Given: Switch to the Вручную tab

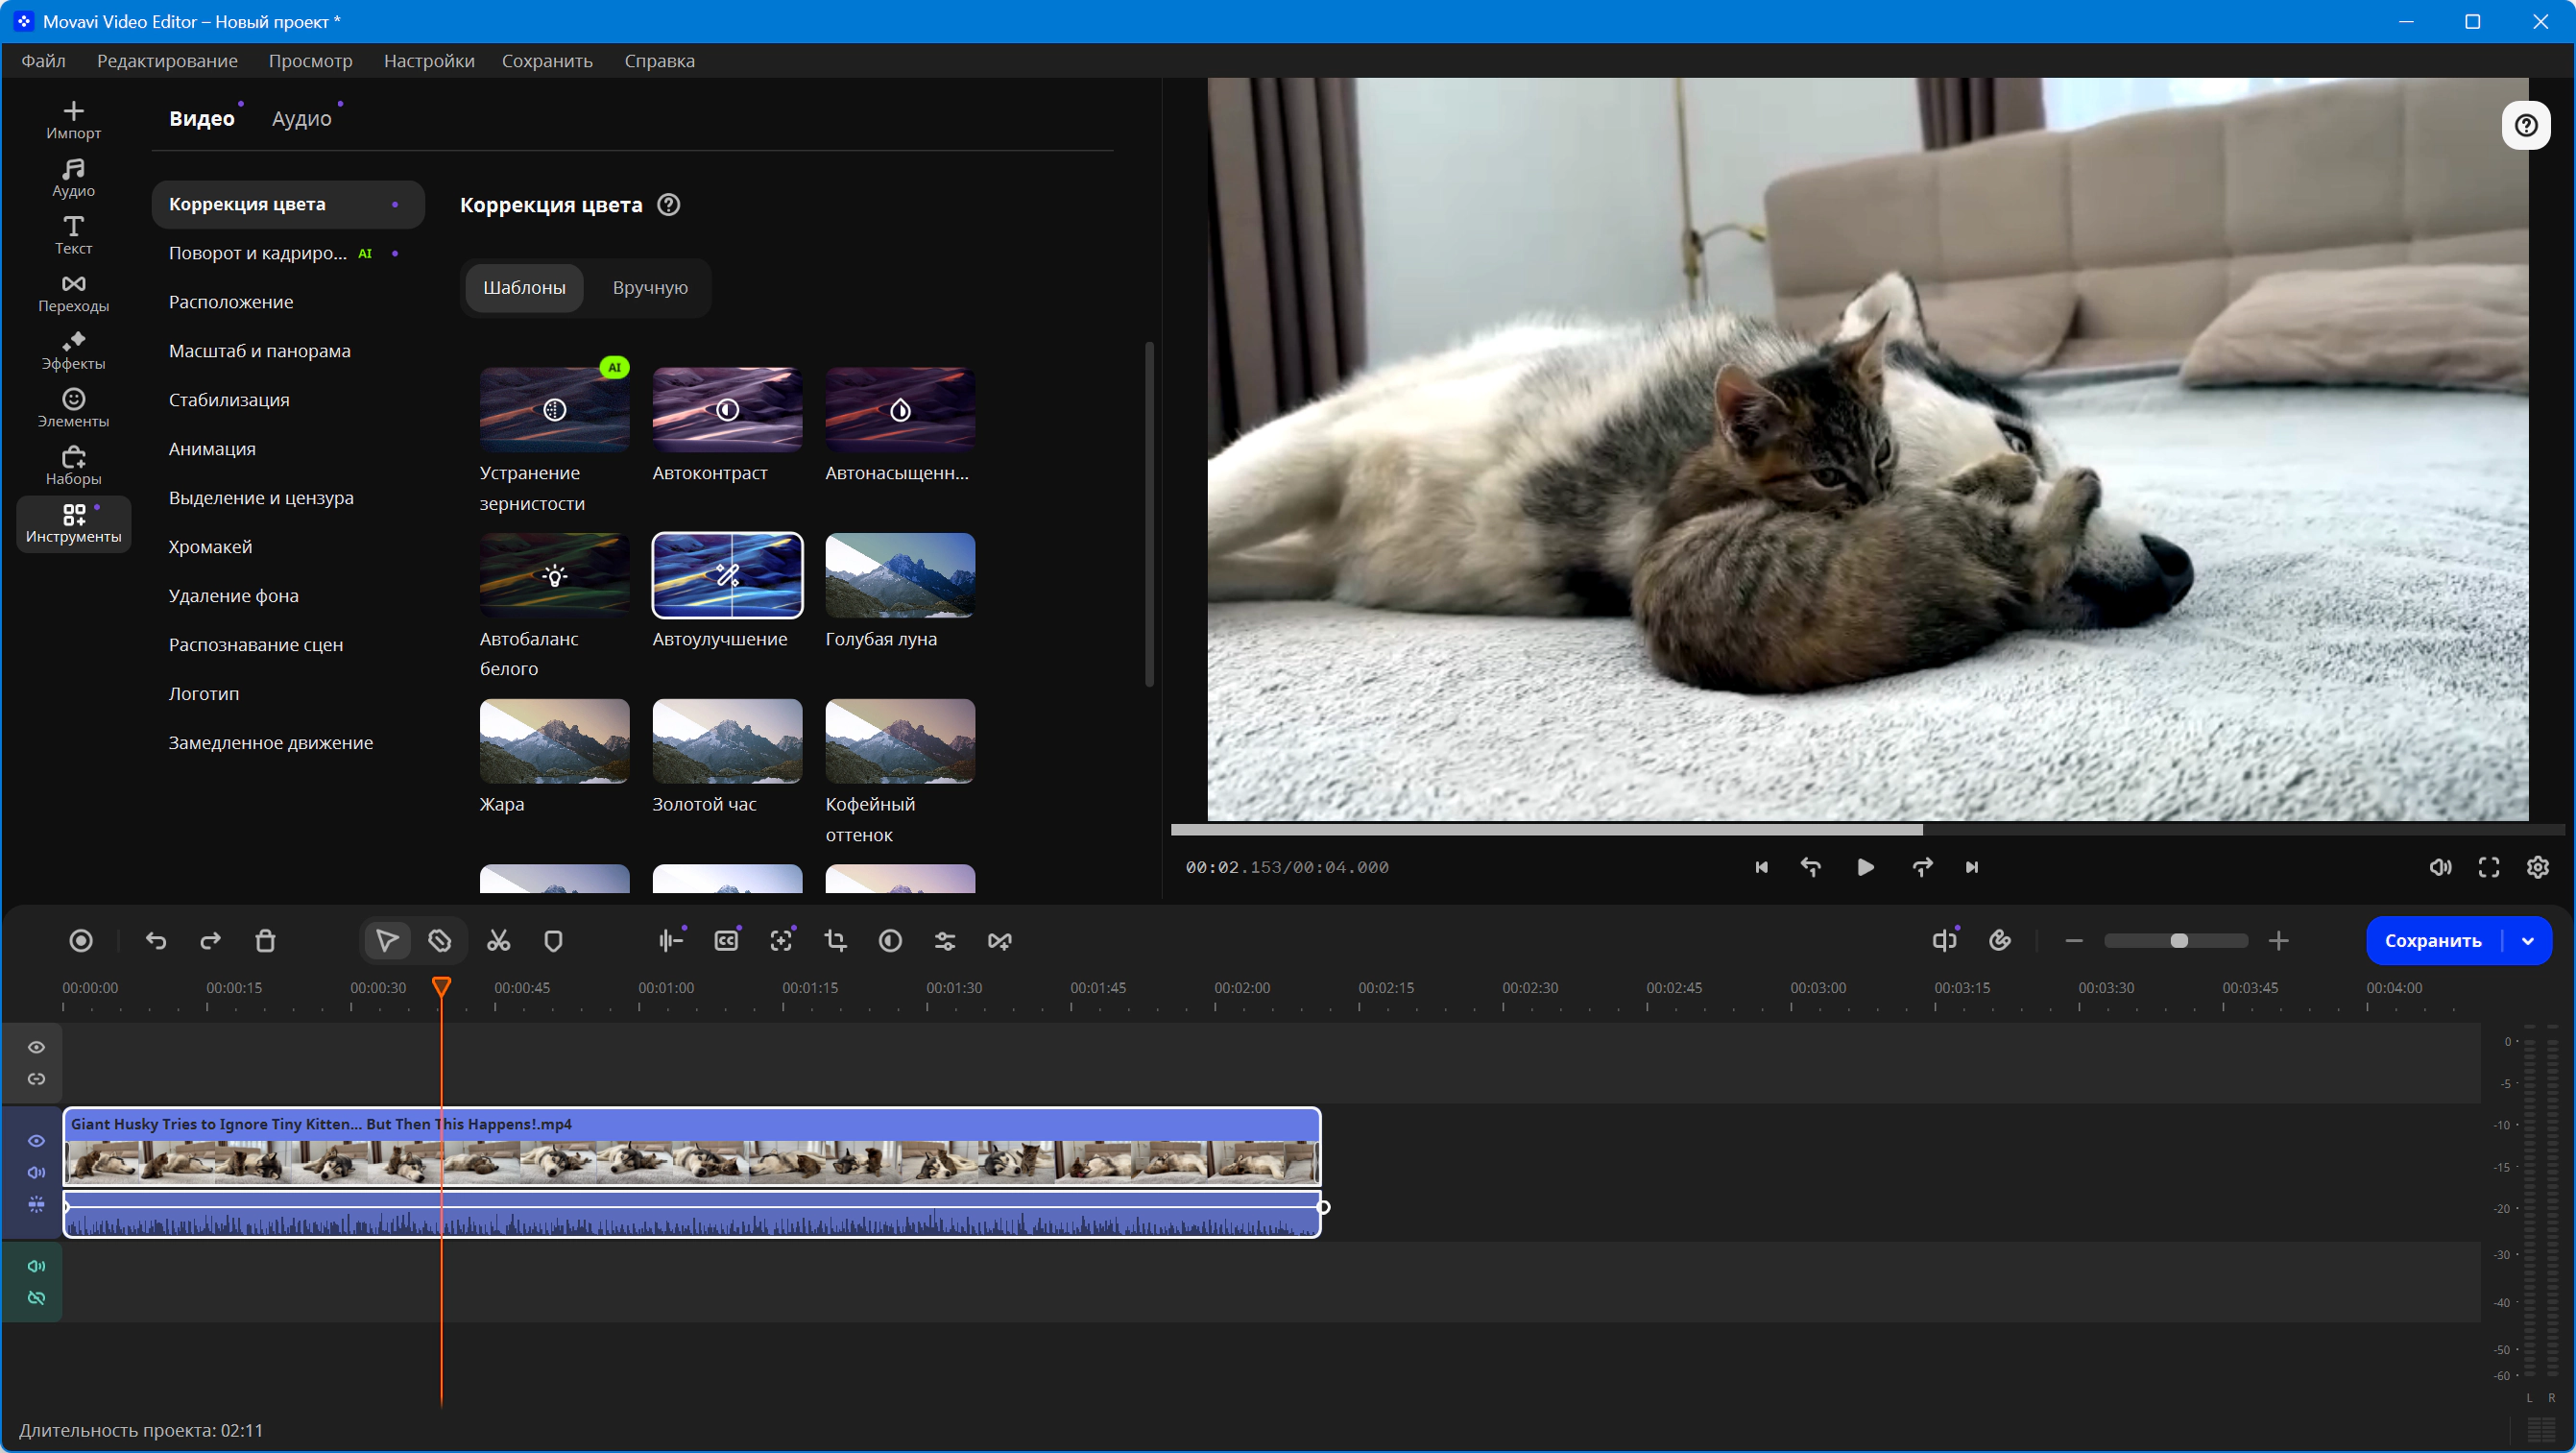Looking at the screenshot, I should click(x=650, y=287).
